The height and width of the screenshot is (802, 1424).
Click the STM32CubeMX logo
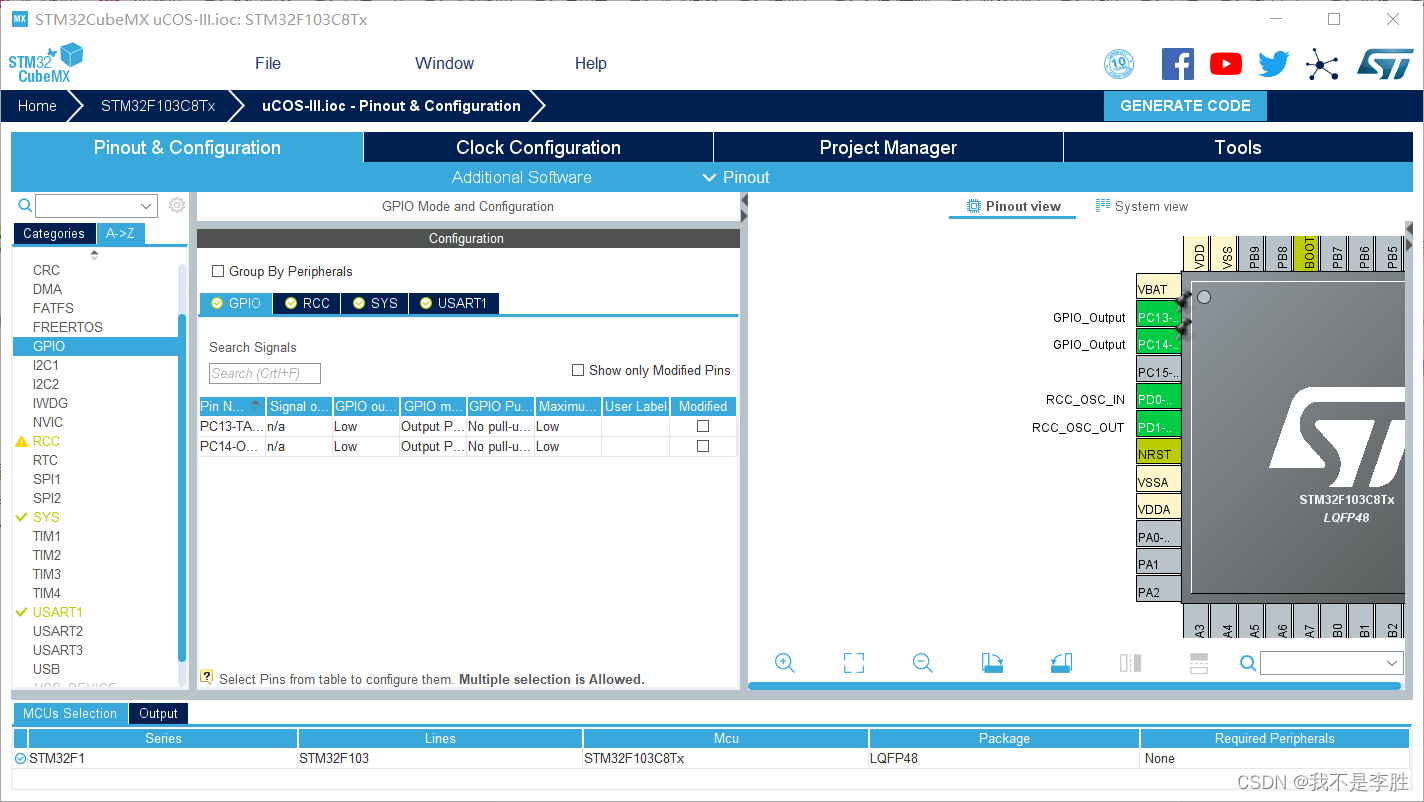coord(46,63)
